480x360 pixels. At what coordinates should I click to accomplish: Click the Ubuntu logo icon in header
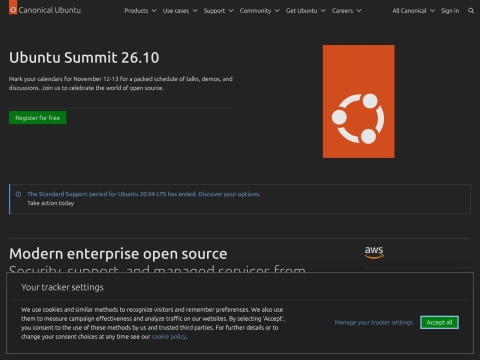pos(13,8)
